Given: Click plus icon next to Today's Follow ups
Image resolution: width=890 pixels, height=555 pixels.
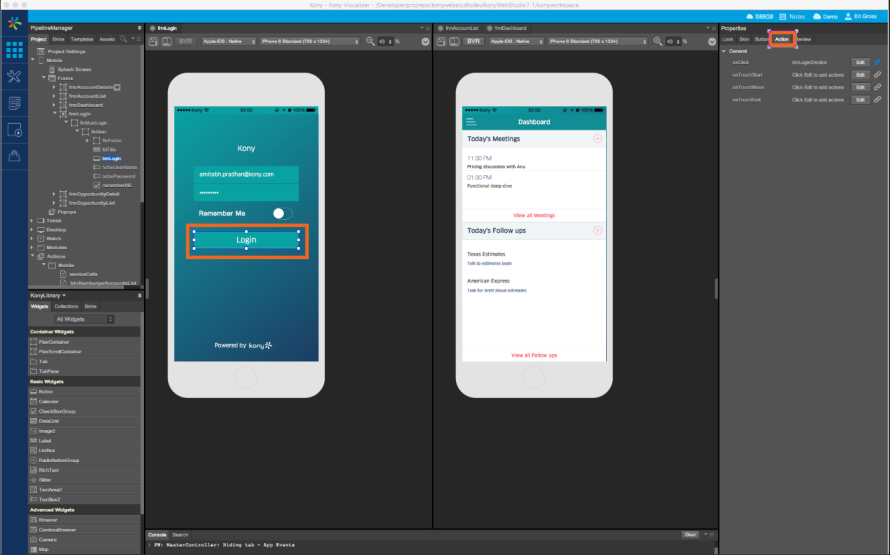Looking at the screenshot, I should pyautogui.click(x=597, y=230).
